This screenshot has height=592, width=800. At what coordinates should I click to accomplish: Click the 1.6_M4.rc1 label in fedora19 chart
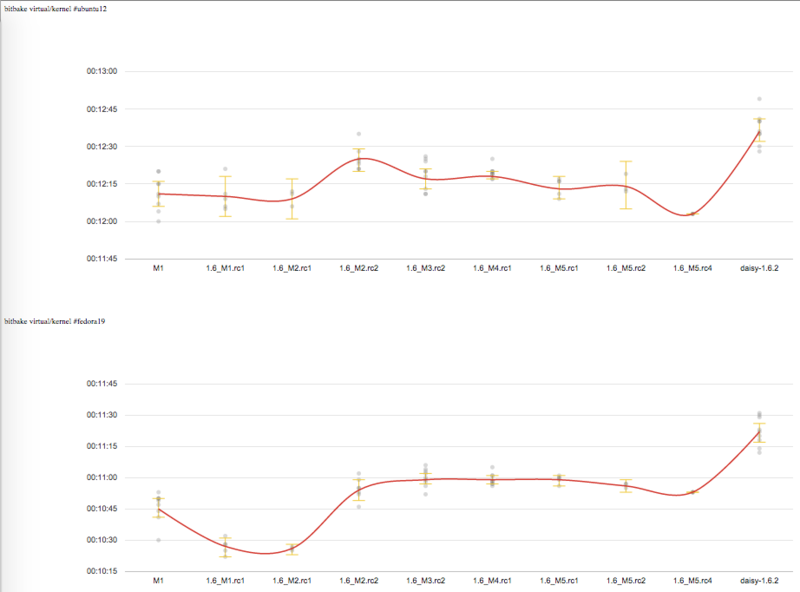pyautogui.click(x=492, y=580)
